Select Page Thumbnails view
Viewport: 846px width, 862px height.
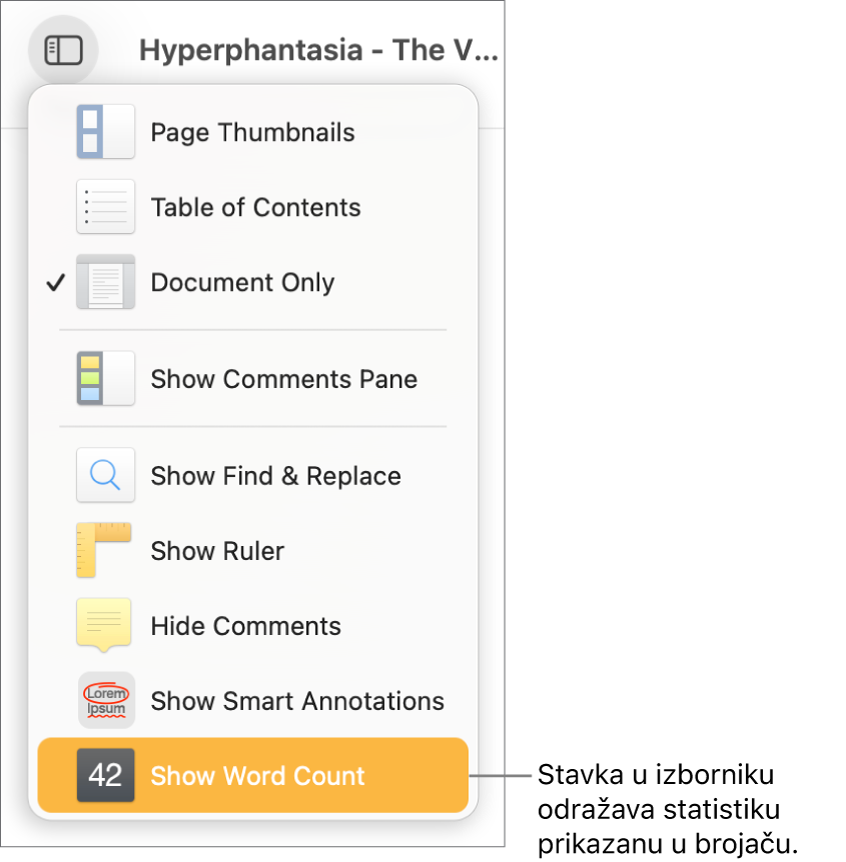click(252, 132)
